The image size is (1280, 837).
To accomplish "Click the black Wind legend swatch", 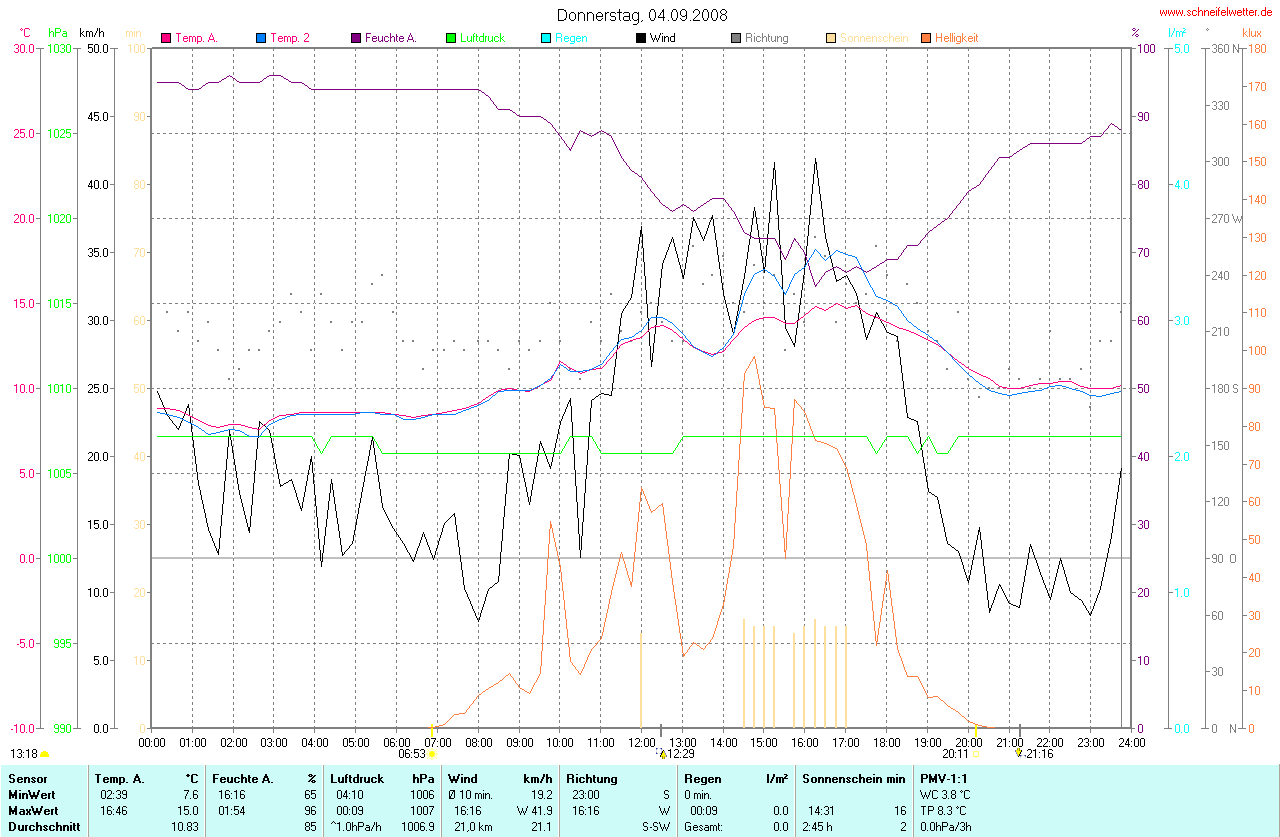I will pyautogui.click(x=641, y=38).
